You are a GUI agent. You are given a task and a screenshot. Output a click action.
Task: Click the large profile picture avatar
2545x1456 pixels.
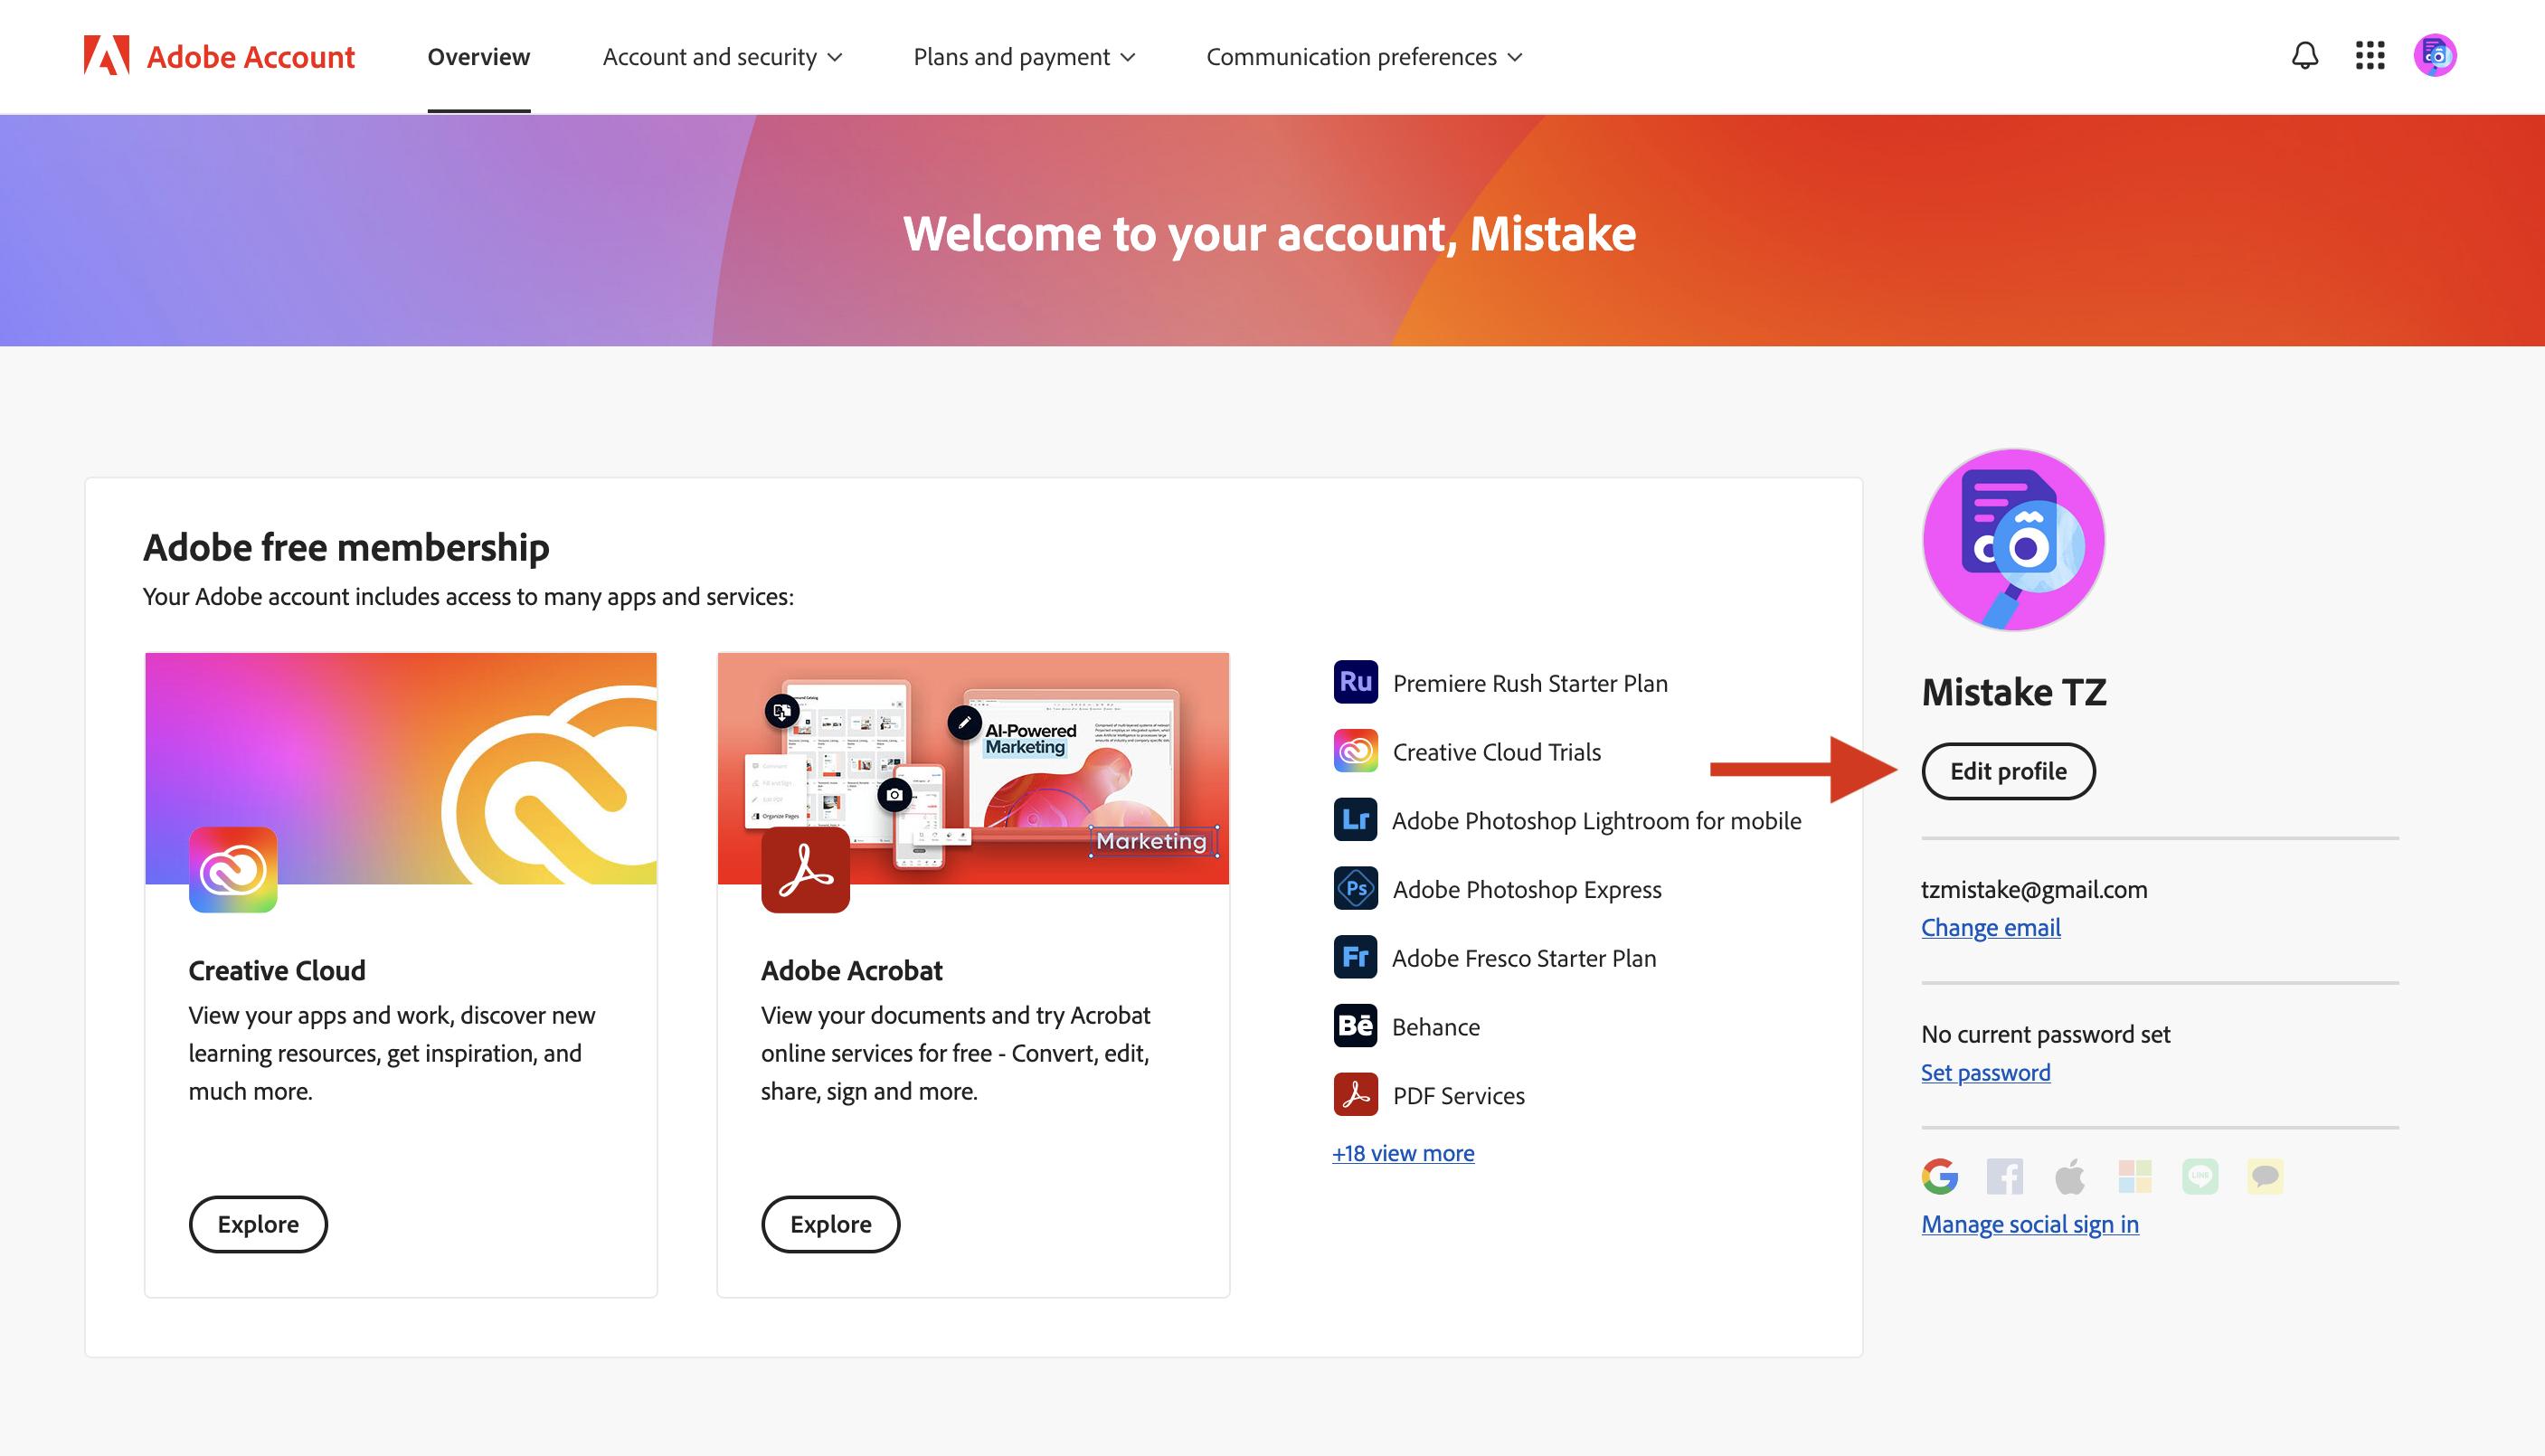coord(2013,540)
